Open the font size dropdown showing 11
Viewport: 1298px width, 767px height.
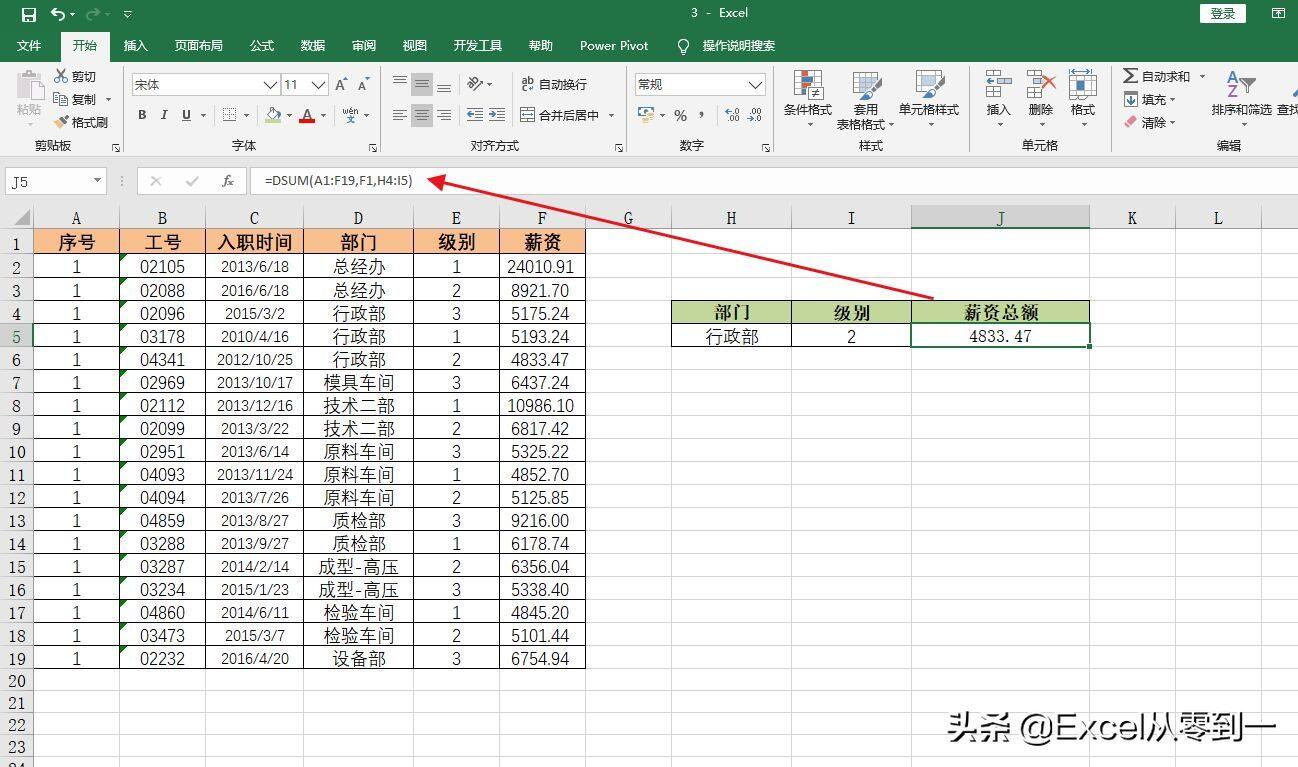[x=318, y=85]
